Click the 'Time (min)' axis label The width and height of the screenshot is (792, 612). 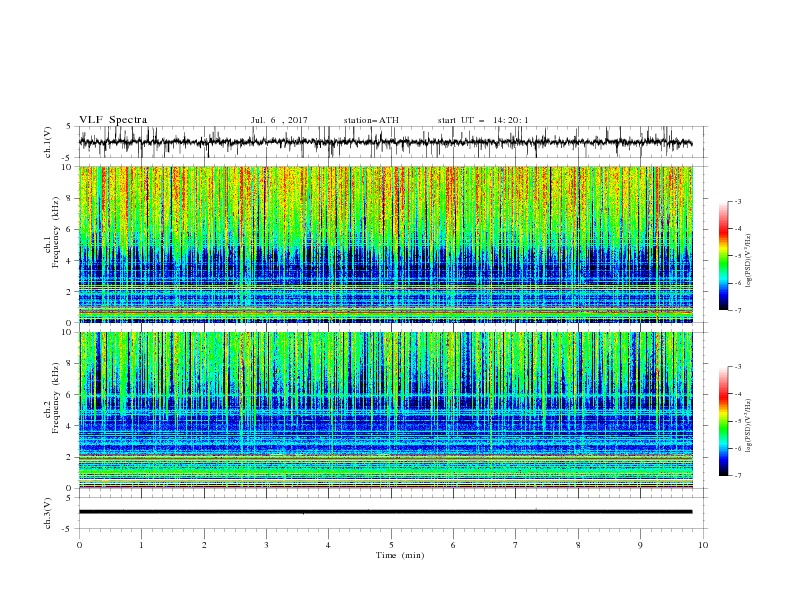coord(400,555)
